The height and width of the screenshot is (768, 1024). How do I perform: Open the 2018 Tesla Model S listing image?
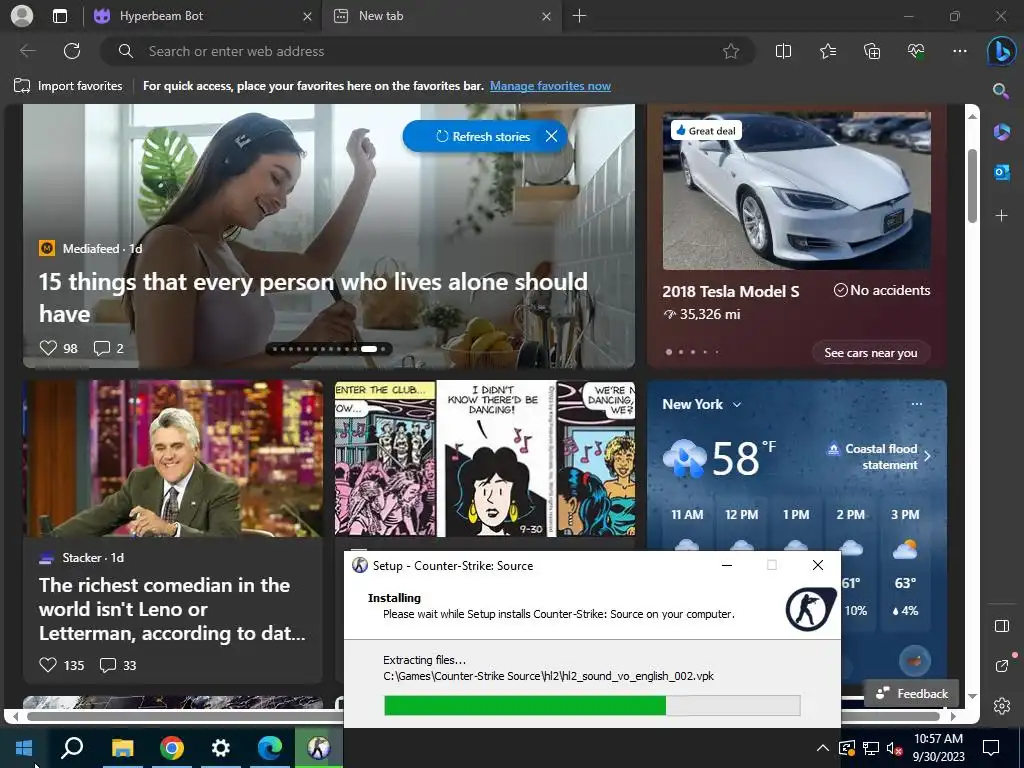(796, 190)
